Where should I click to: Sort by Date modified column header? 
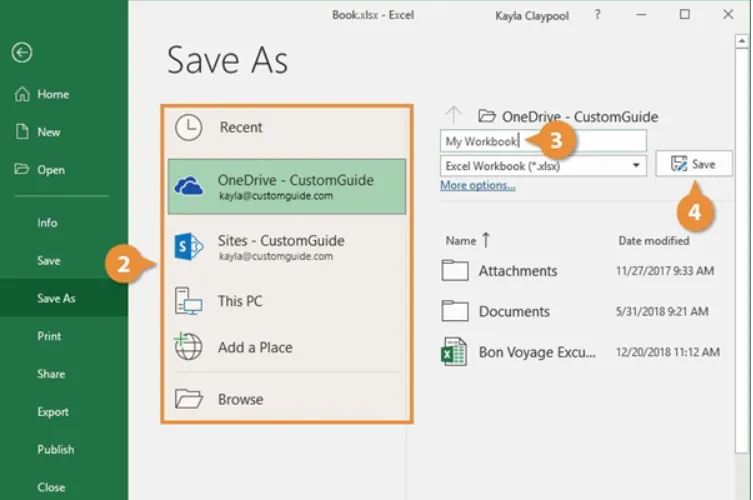[x=653, y=241]
